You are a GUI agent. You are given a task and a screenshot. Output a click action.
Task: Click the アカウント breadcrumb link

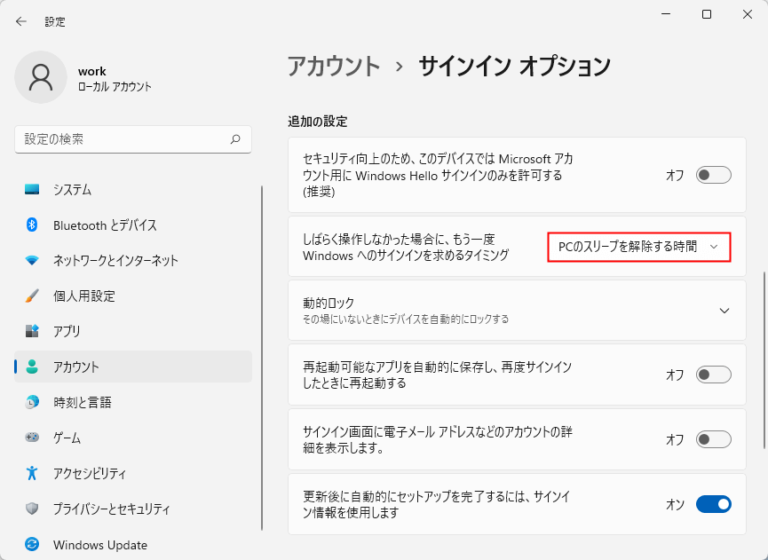coord(334,66)
